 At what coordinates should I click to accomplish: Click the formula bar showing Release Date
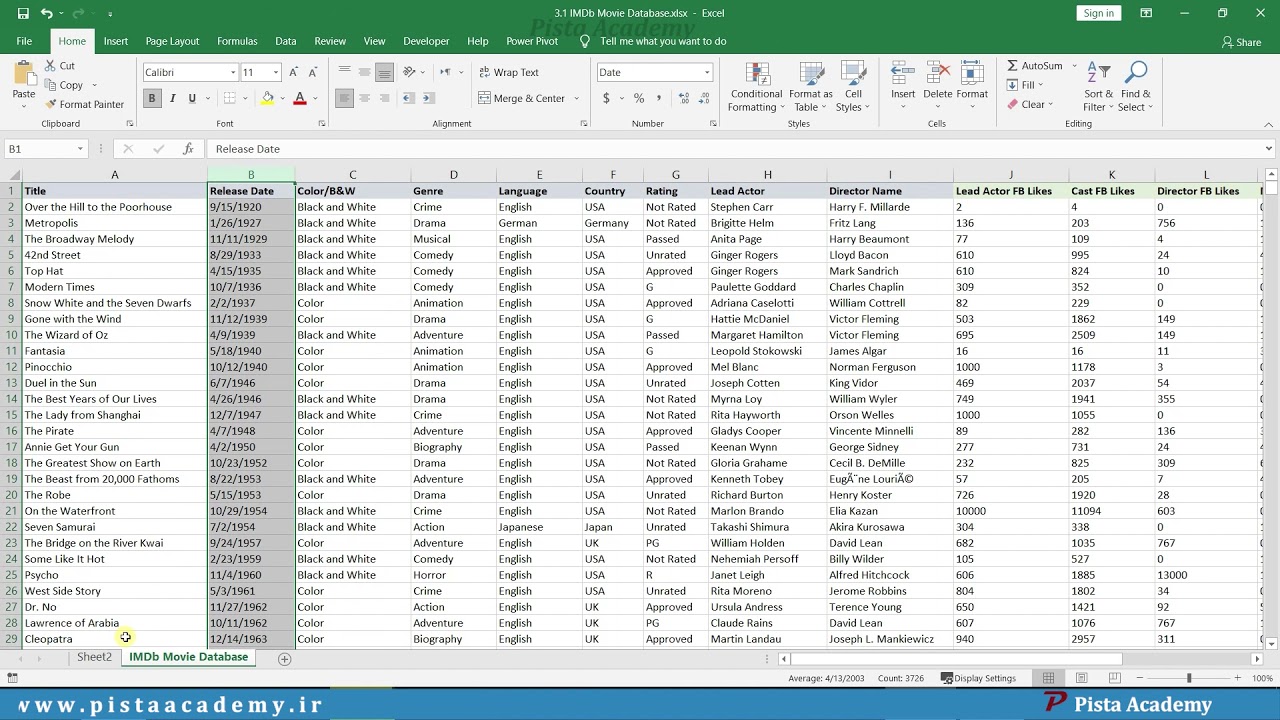point(735,149)
